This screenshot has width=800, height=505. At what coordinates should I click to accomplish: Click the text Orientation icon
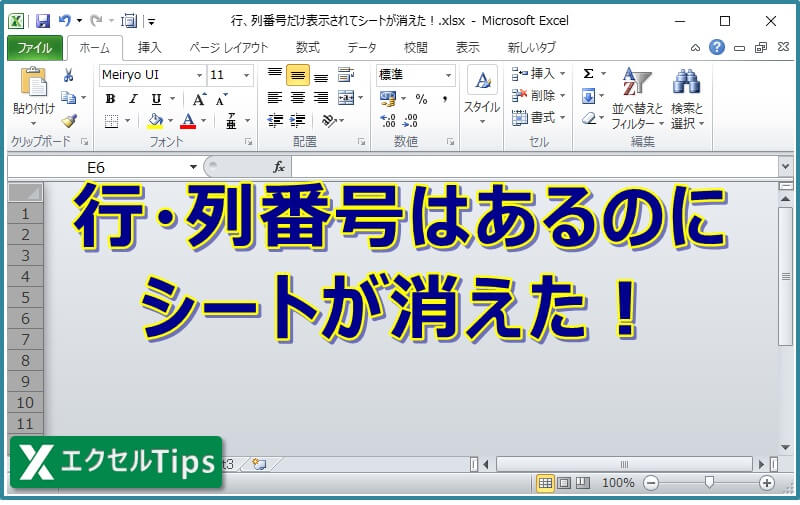[329, 120]
